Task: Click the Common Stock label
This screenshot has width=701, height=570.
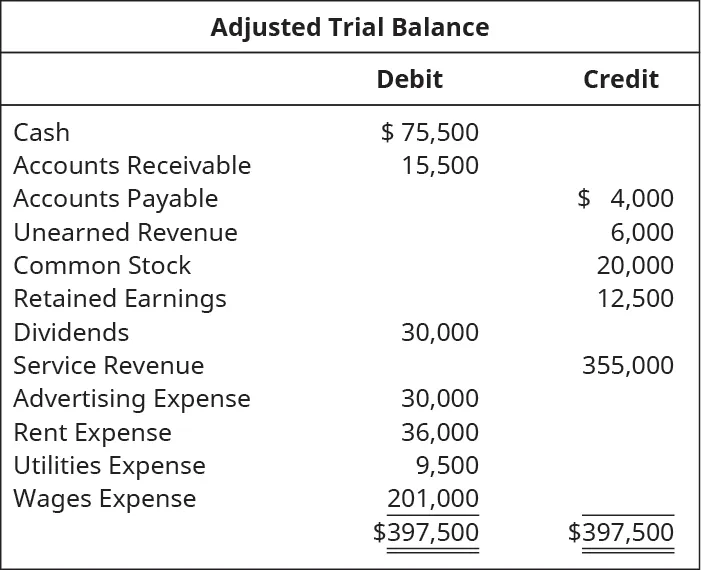Action: pyautogui.click(x=102, y=265)
